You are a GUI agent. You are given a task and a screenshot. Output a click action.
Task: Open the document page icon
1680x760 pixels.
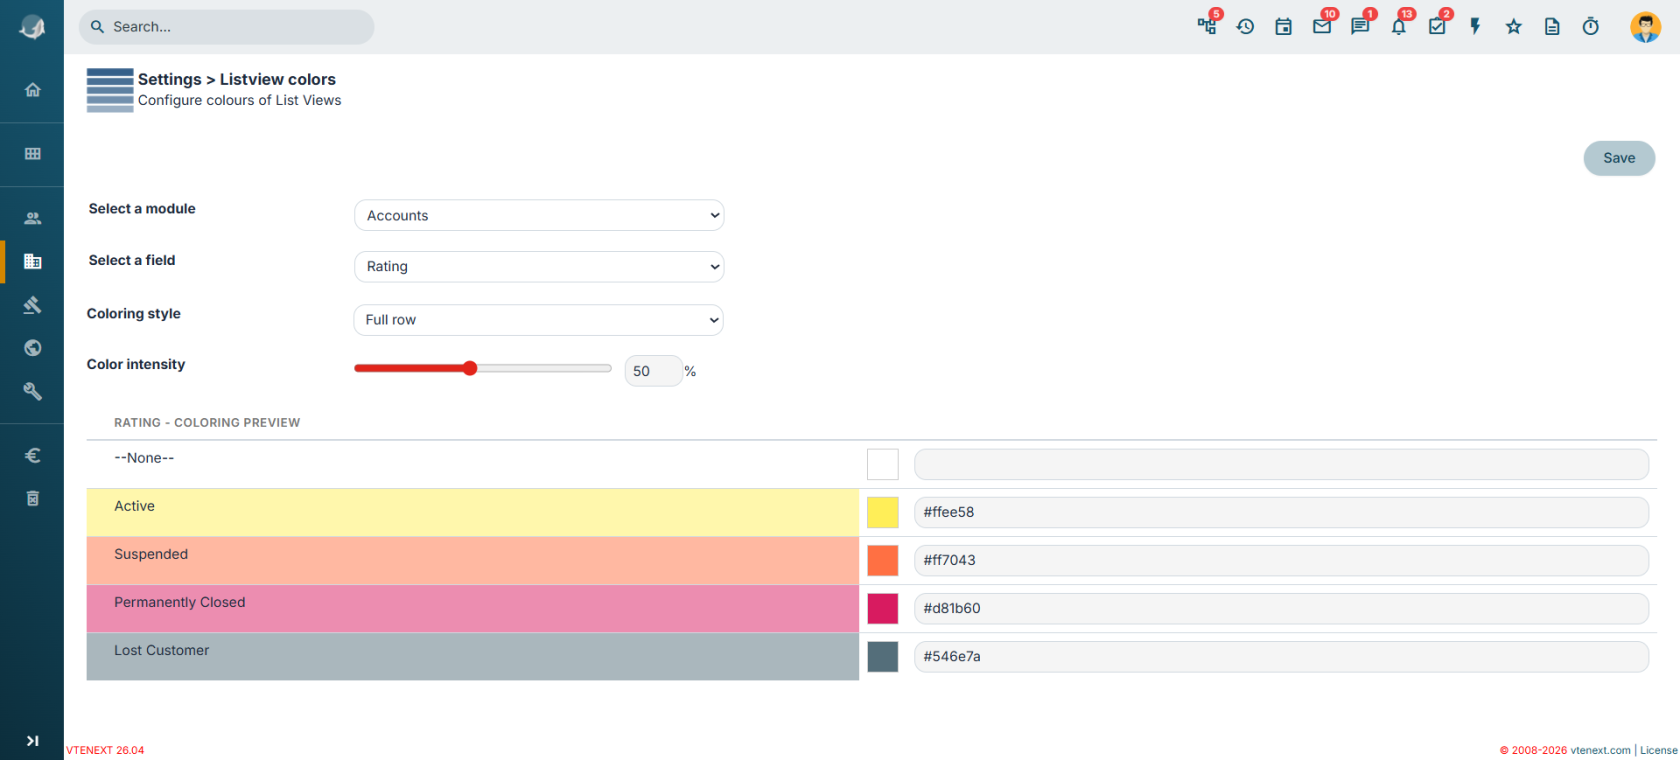(x=1552, y=27)
